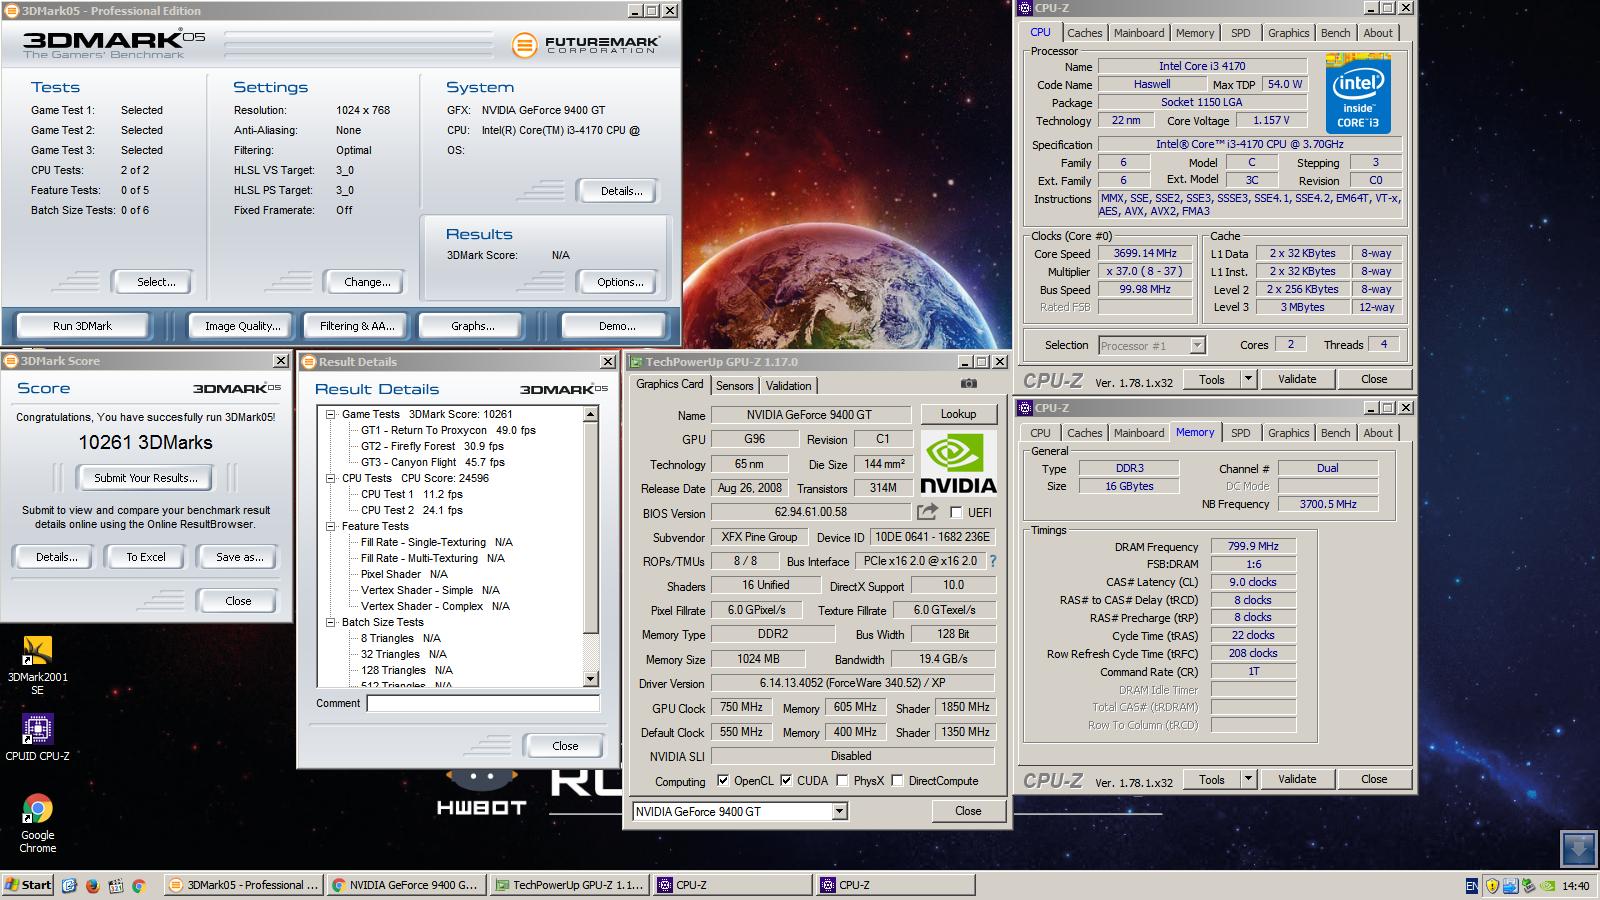Click the Intel Core i3 logo in CPU-Z
The height and width of the screenshot is (900, 1600).
[1358, 93]
